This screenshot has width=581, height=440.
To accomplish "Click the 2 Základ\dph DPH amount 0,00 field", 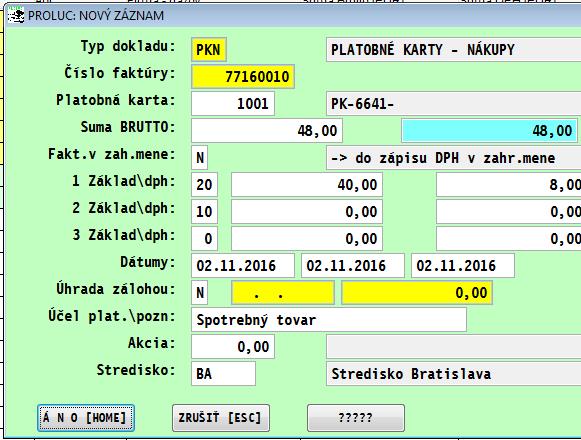I will point(509,212).
